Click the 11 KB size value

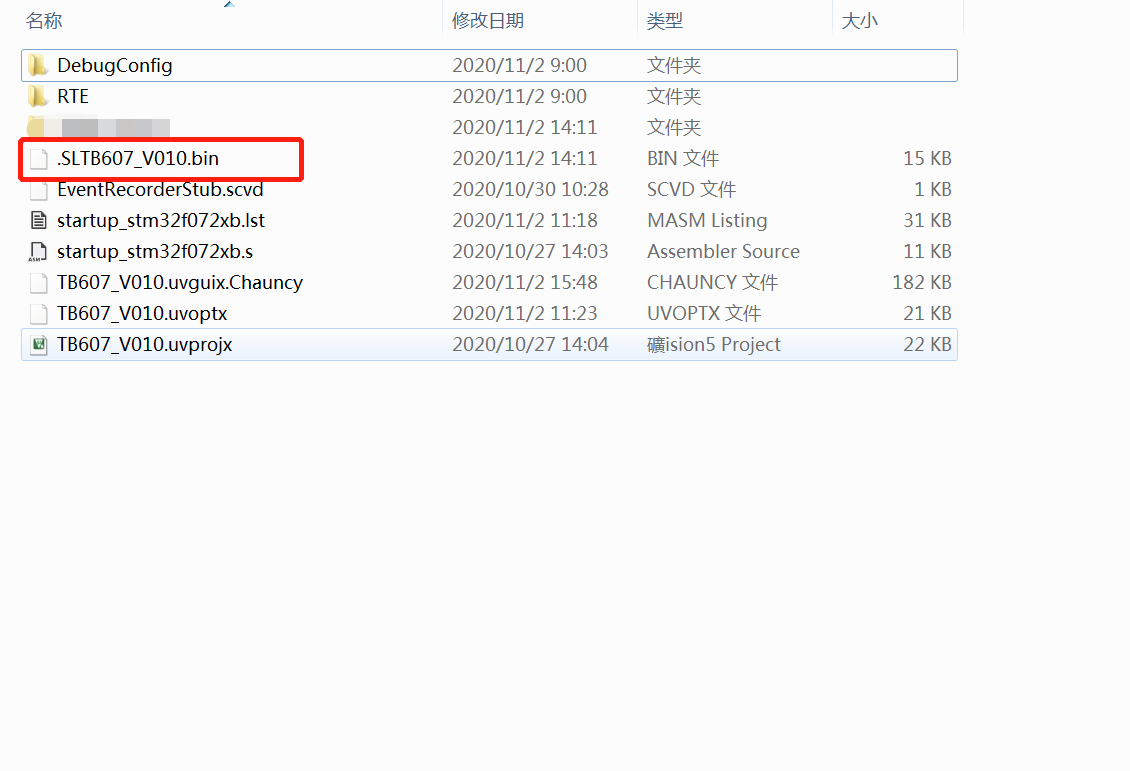pyautogui.click(x=927, y=251)
